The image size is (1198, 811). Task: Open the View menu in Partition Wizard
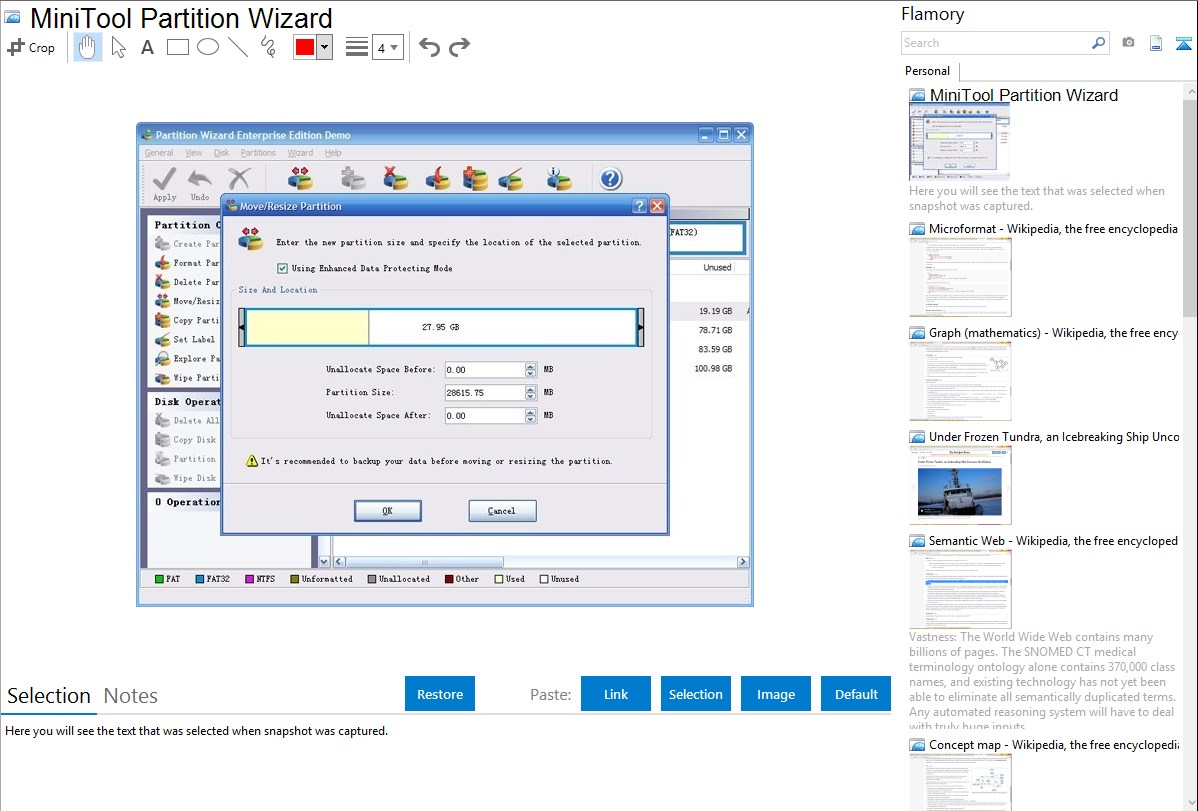tap(194, 153)
